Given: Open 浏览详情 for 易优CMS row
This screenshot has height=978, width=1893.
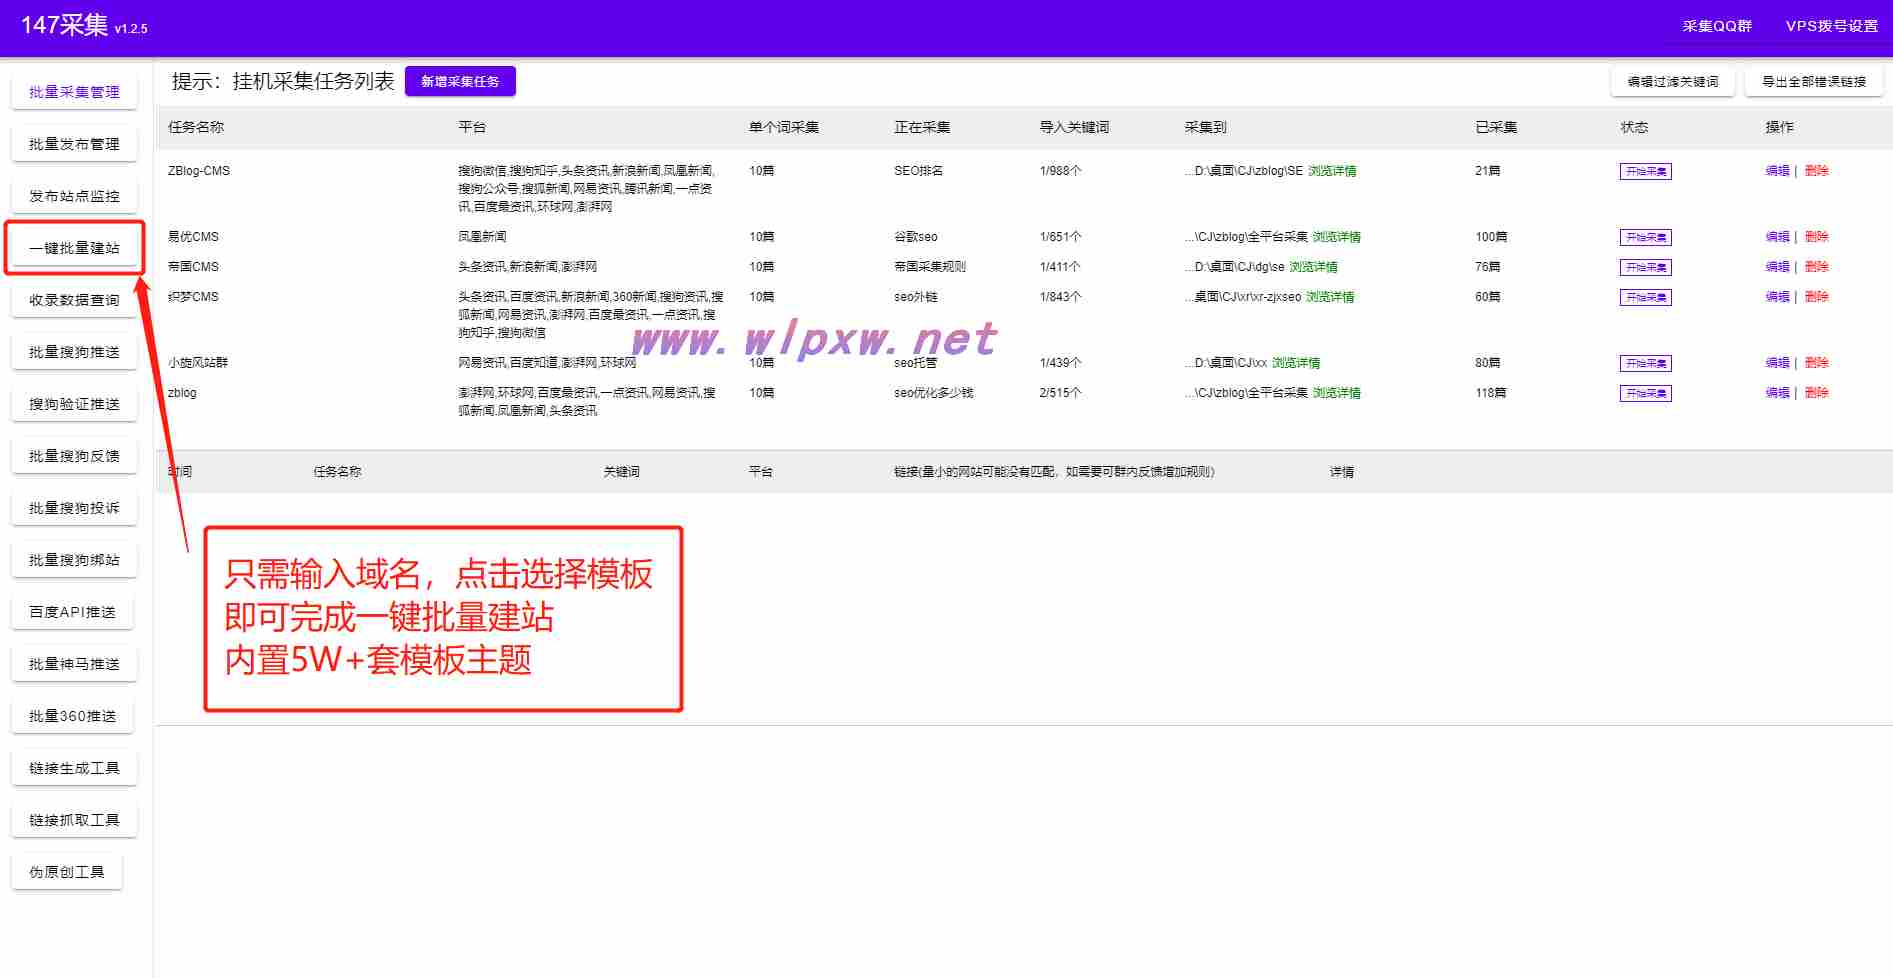Looking at the screenshot, I should (1336, 237).
